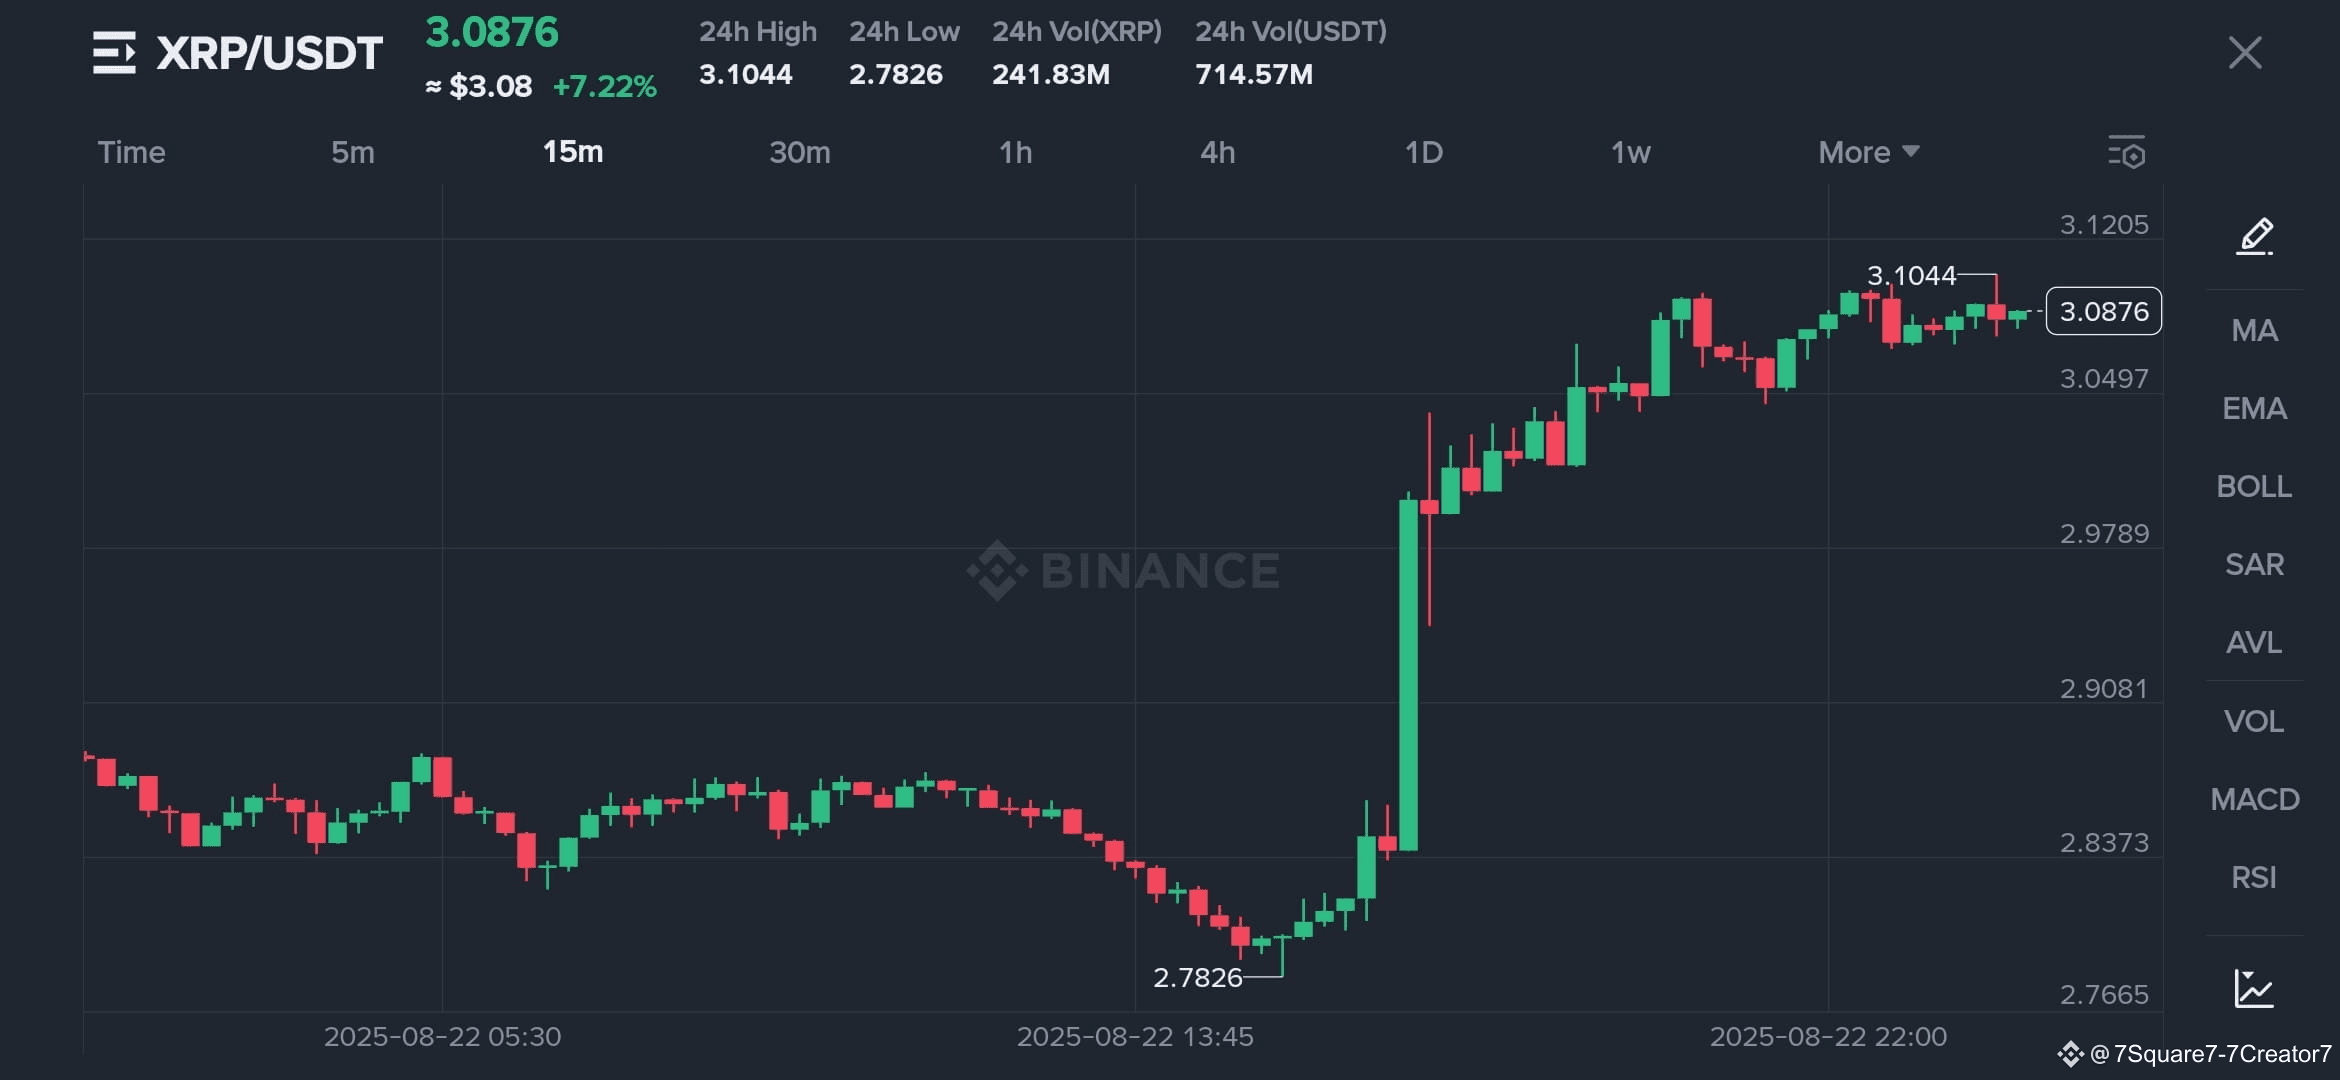Select the Time line view tab
Screen dimensions: 2340x1080
pyautogui.click(x=131, y=152)
